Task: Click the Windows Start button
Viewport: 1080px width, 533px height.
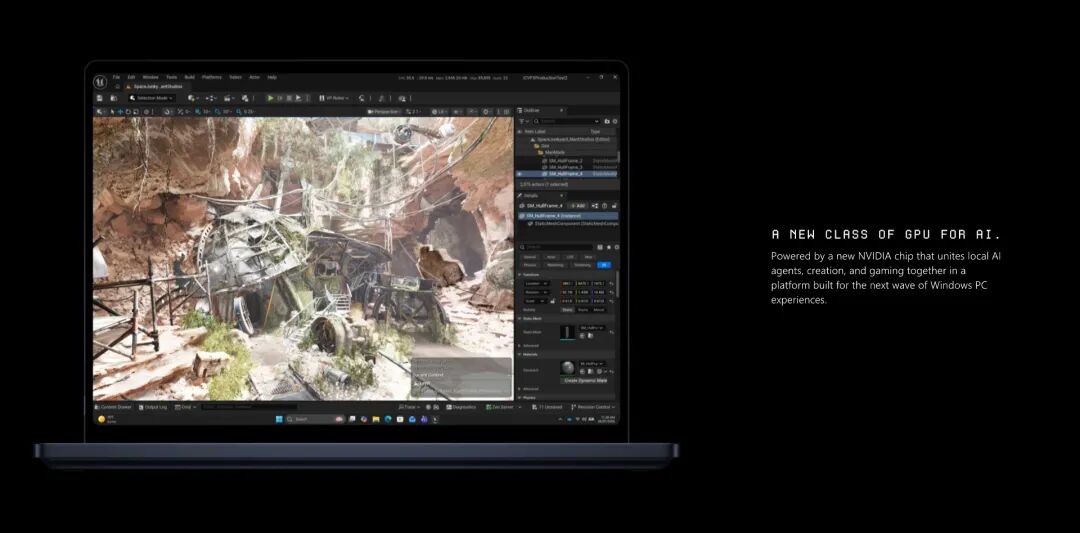Action: click(x=279, y=419)
